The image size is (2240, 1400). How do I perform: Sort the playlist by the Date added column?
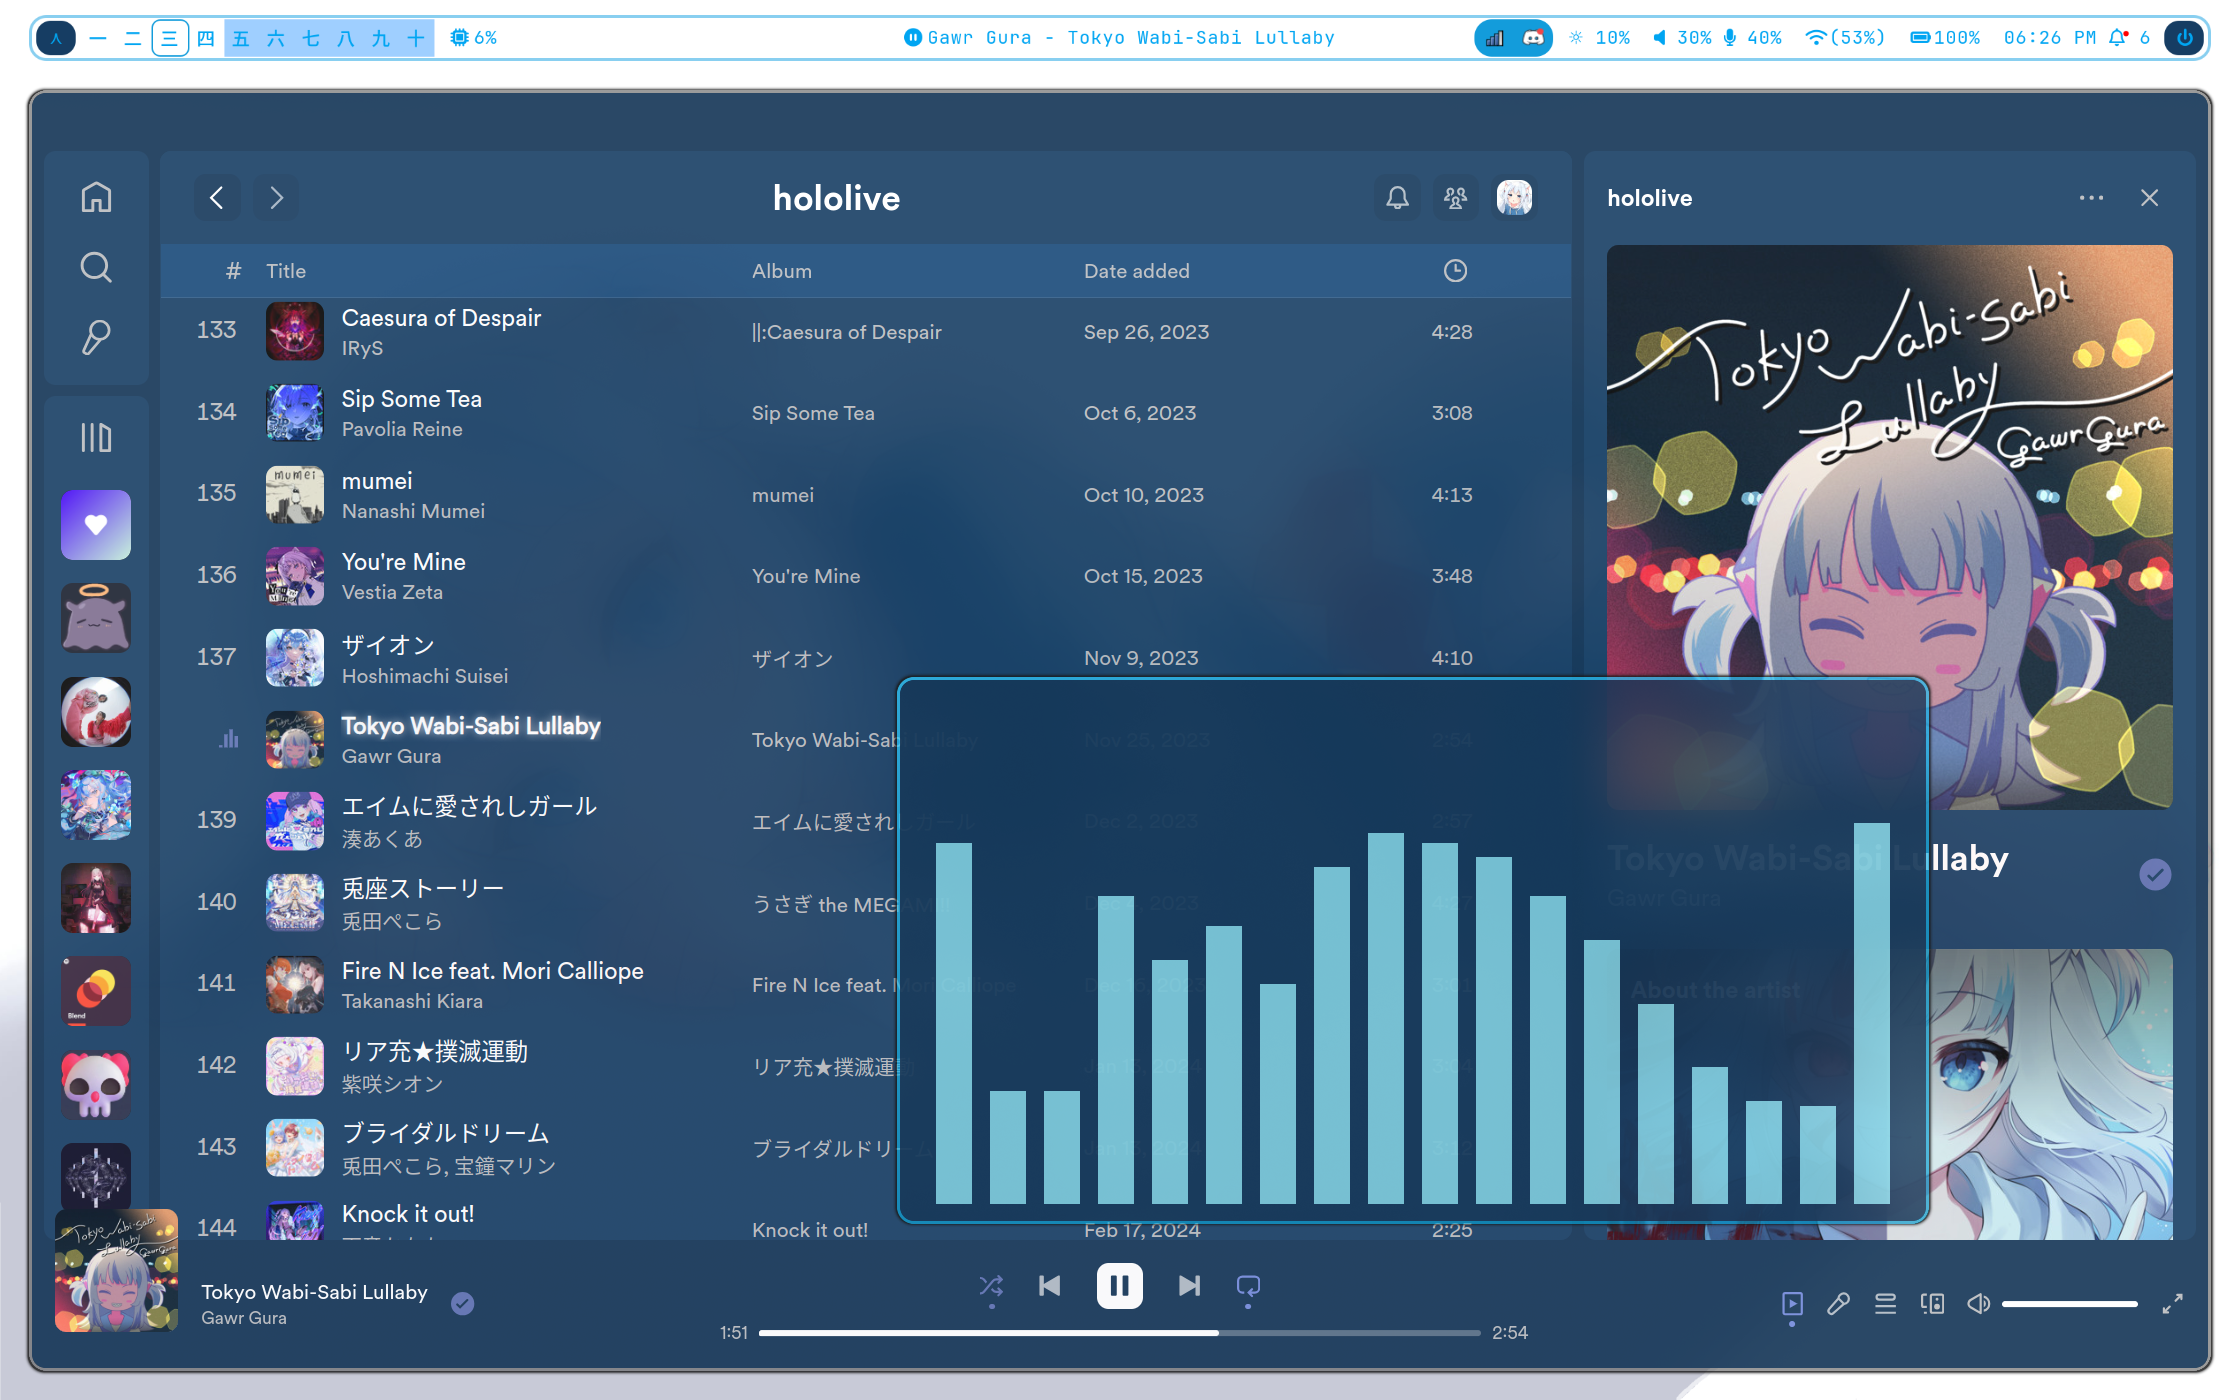(x=1136, y=271)
